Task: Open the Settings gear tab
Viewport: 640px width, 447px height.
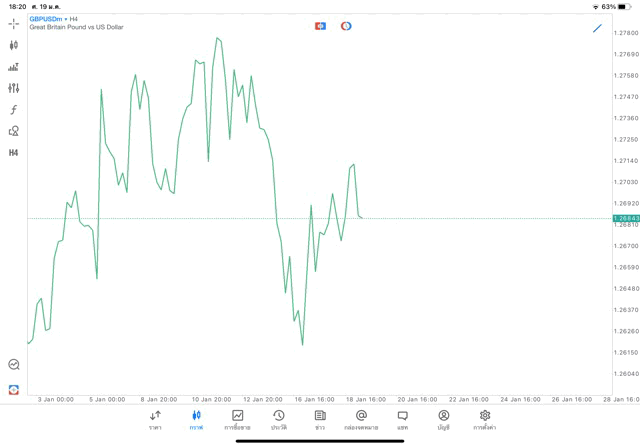Action: click(x=485, y=419)
